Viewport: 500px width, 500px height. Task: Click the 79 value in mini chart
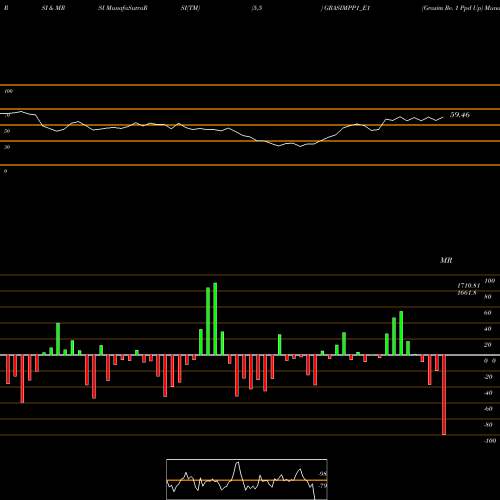322,486
